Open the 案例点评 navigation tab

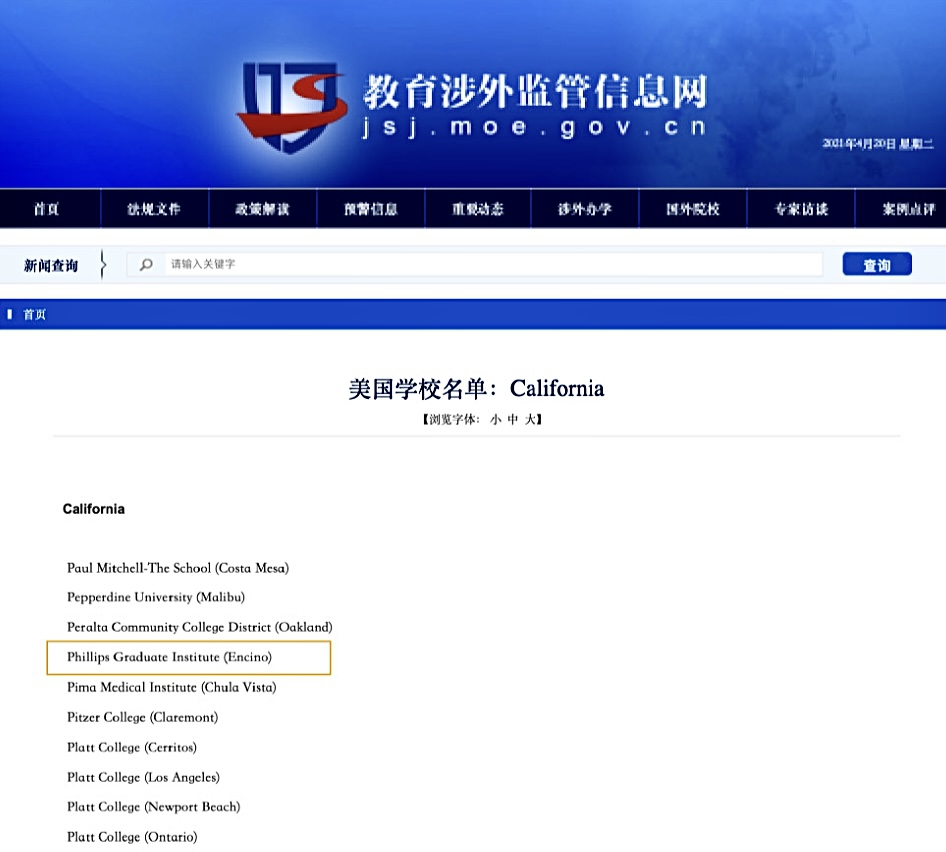(x=909, y=209)
